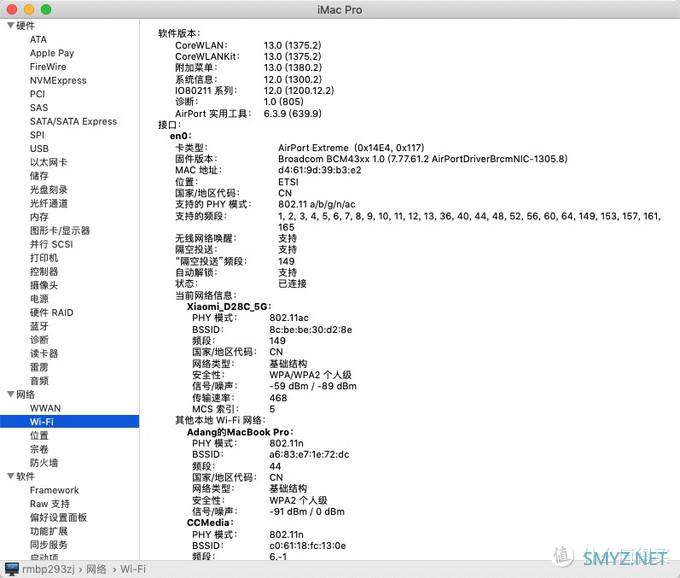Open the 电源 entry
The height and width of the screenshot is (578, 680).
click(x=39, y=299)
